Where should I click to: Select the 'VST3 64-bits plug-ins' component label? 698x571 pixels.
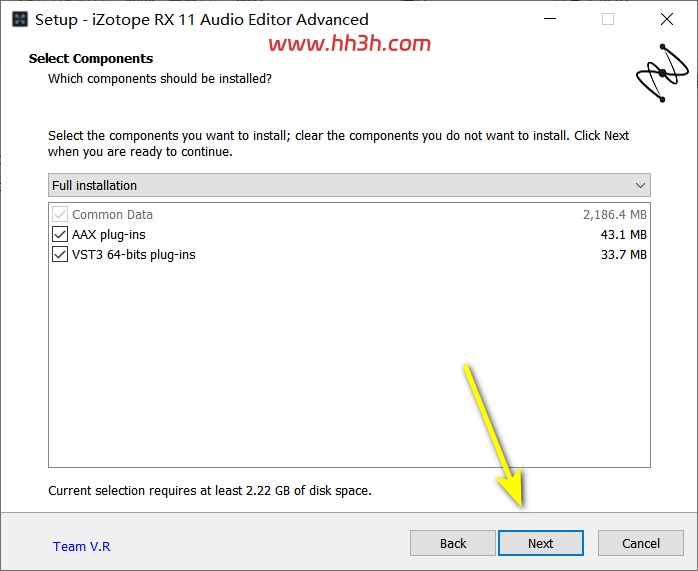click(x=134, y=255)
